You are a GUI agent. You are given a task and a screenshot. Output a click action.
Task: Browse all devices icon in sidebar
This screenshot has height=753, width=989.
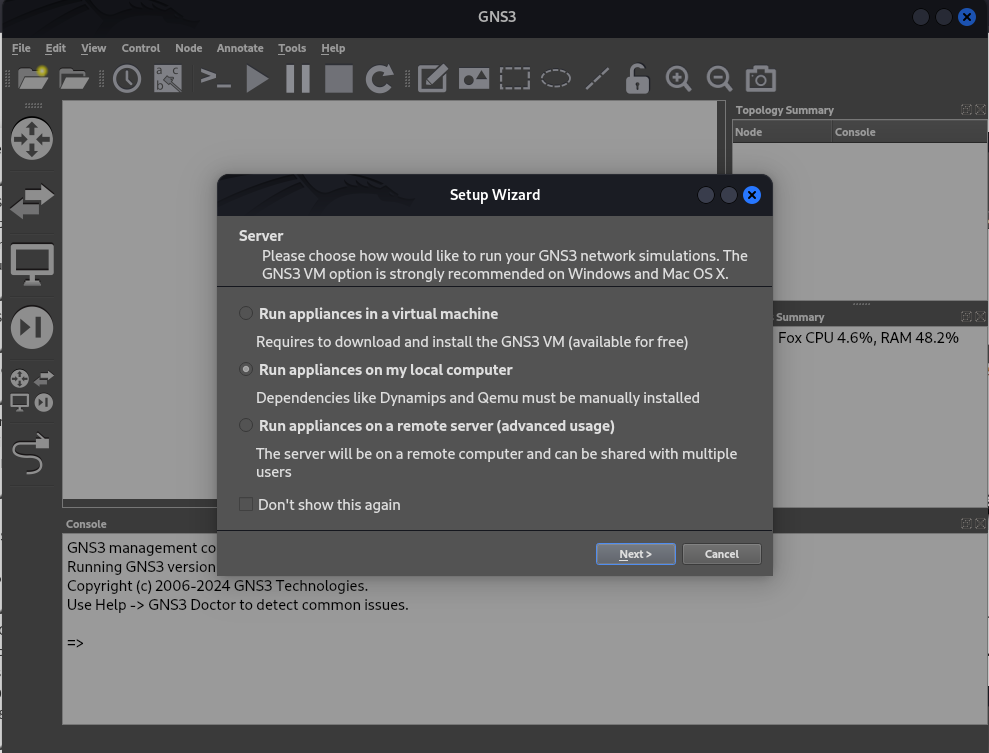(x=32, y=390)
